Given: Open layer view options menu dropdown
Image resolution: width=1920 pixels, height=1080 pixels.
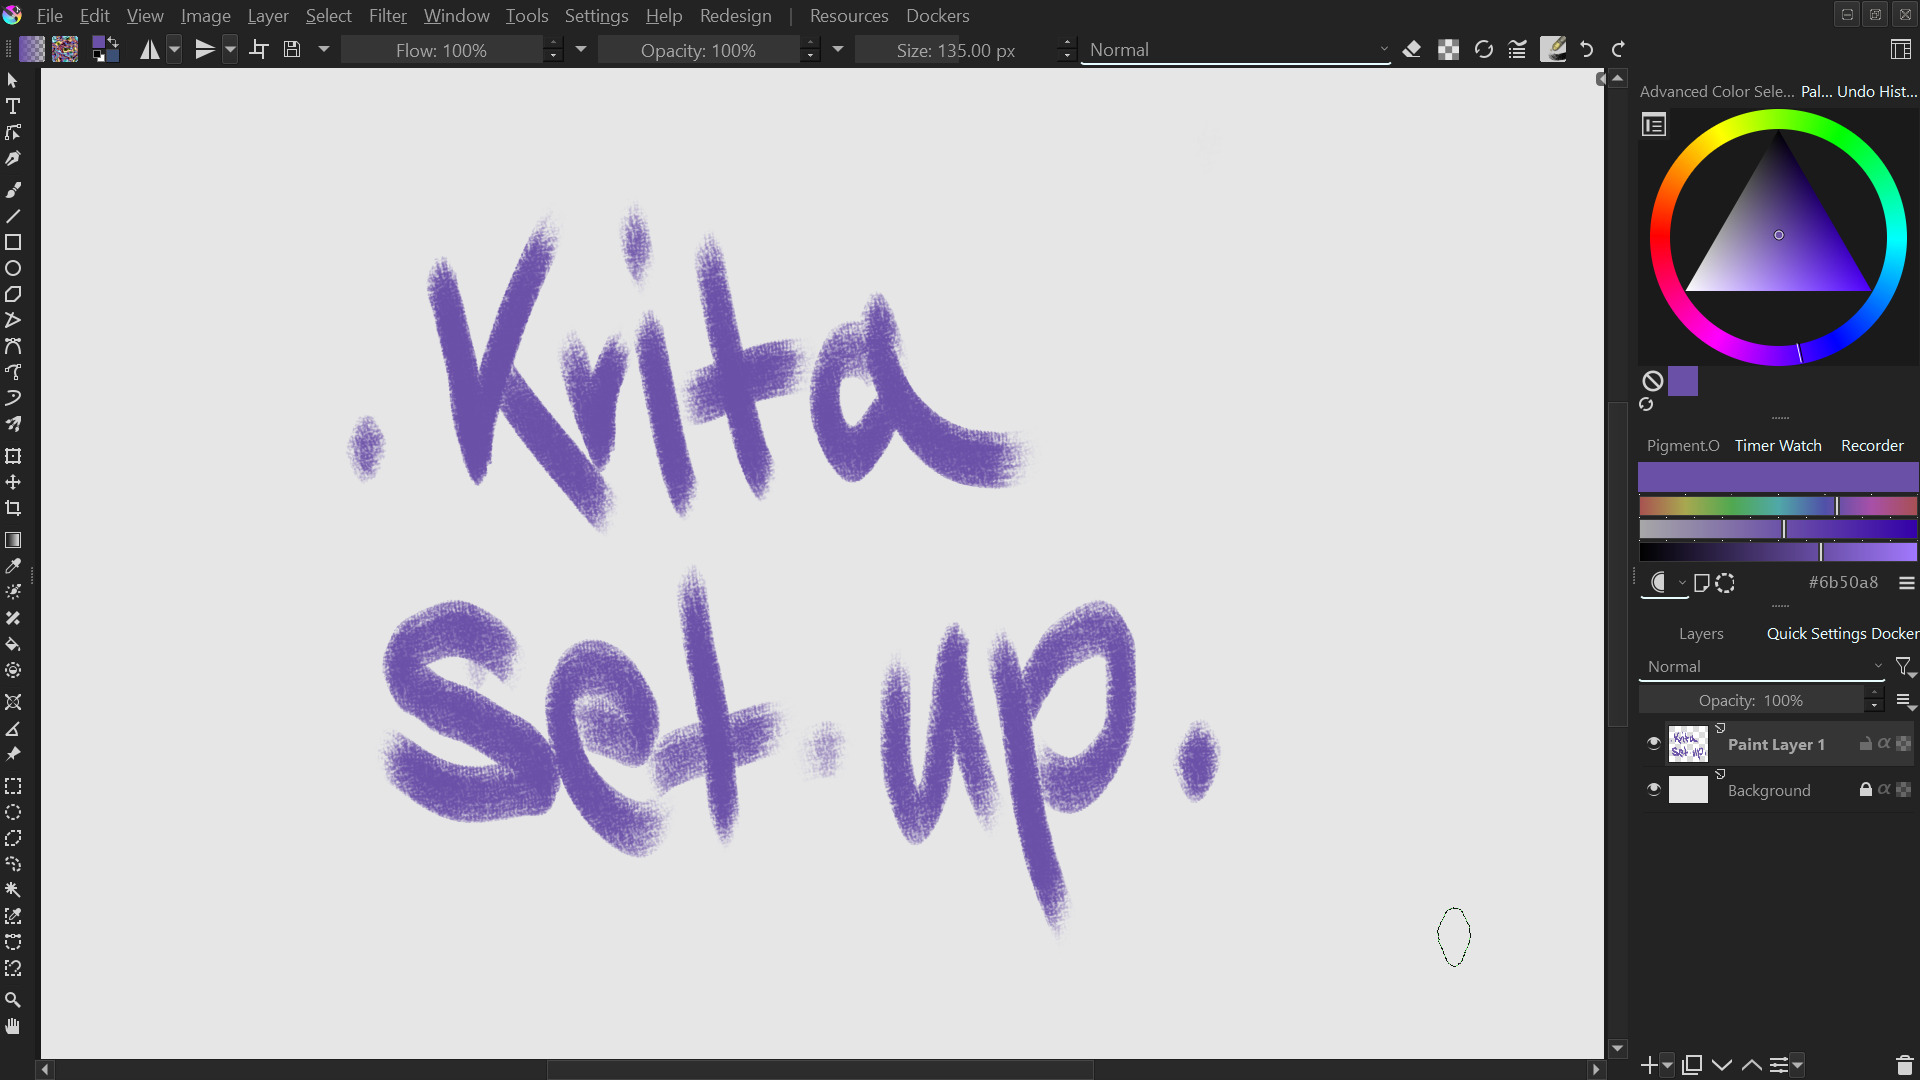Looking at the screenshot, I should click(1905, 701).
